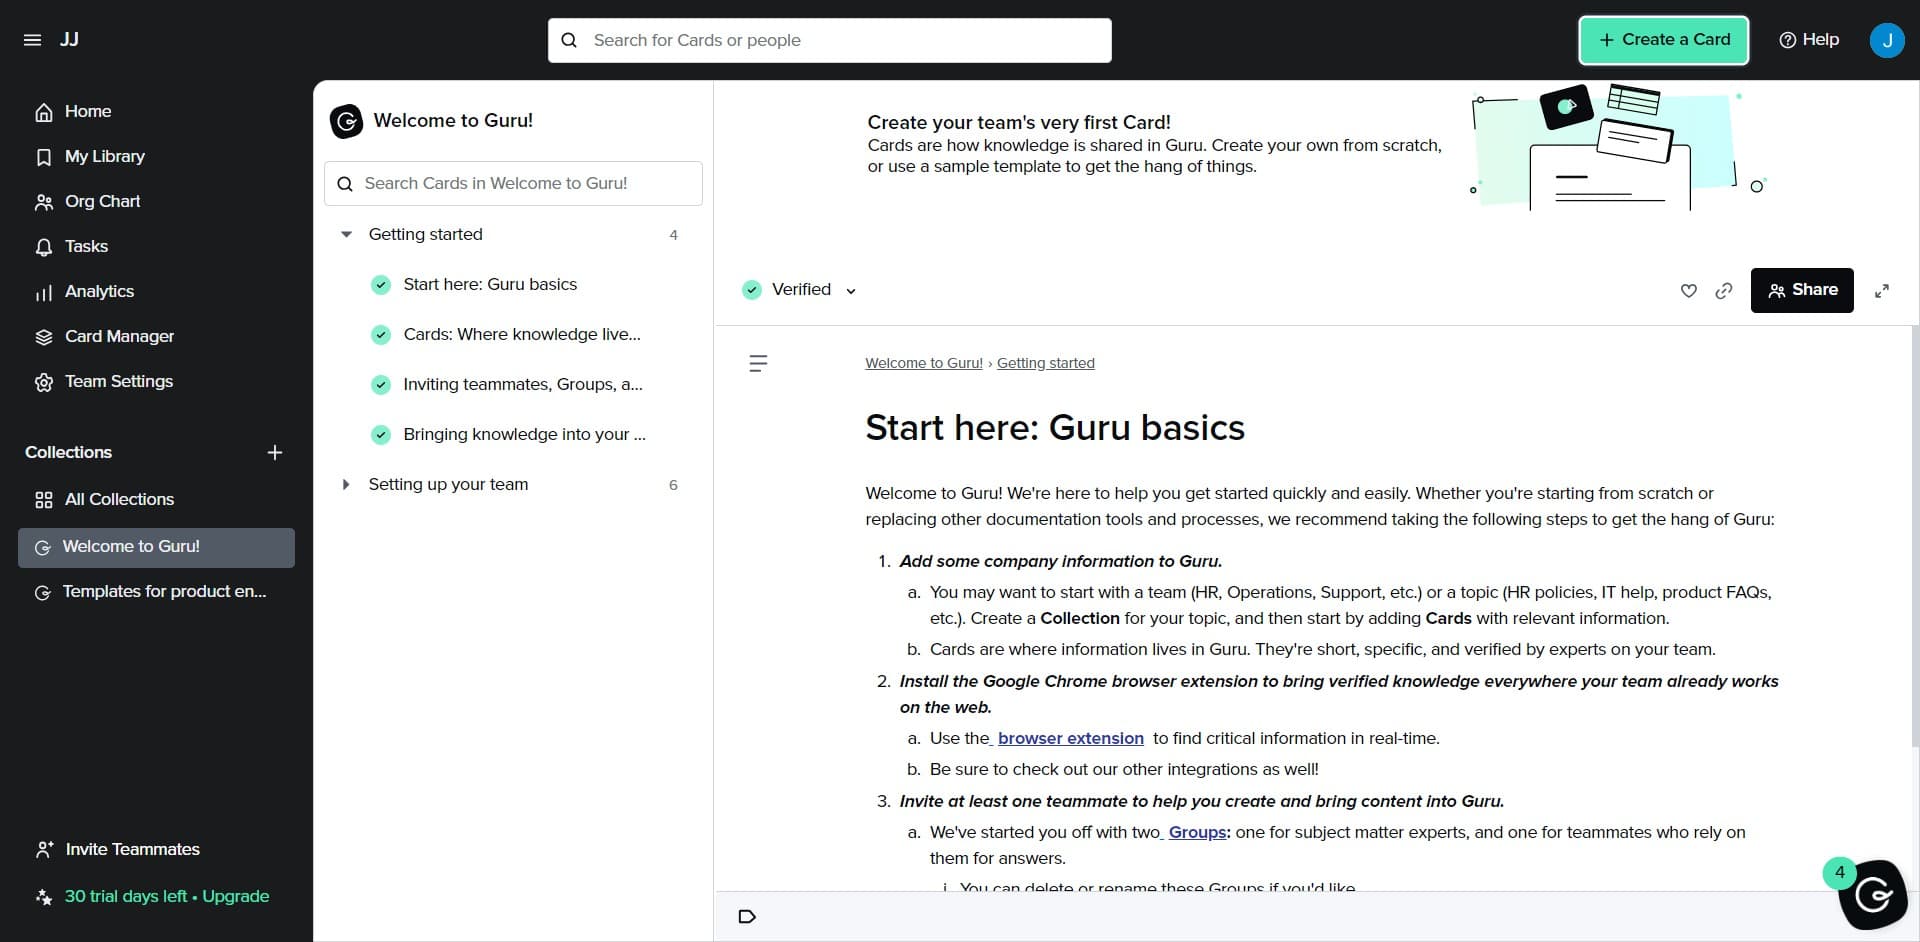Image resolution: width=1920 pixels, height=942 pixels.
Task: Expand card to full screen view
Action: [x=1881, y=291]
